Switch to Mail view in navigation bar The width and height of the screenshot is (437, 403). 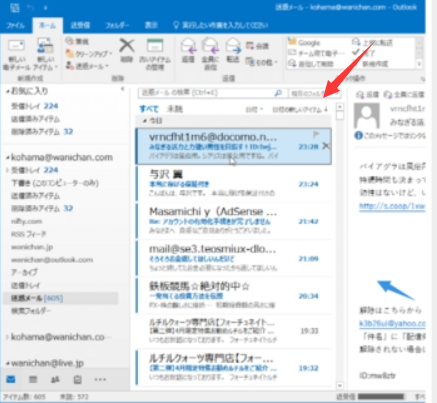pos(11,379)
